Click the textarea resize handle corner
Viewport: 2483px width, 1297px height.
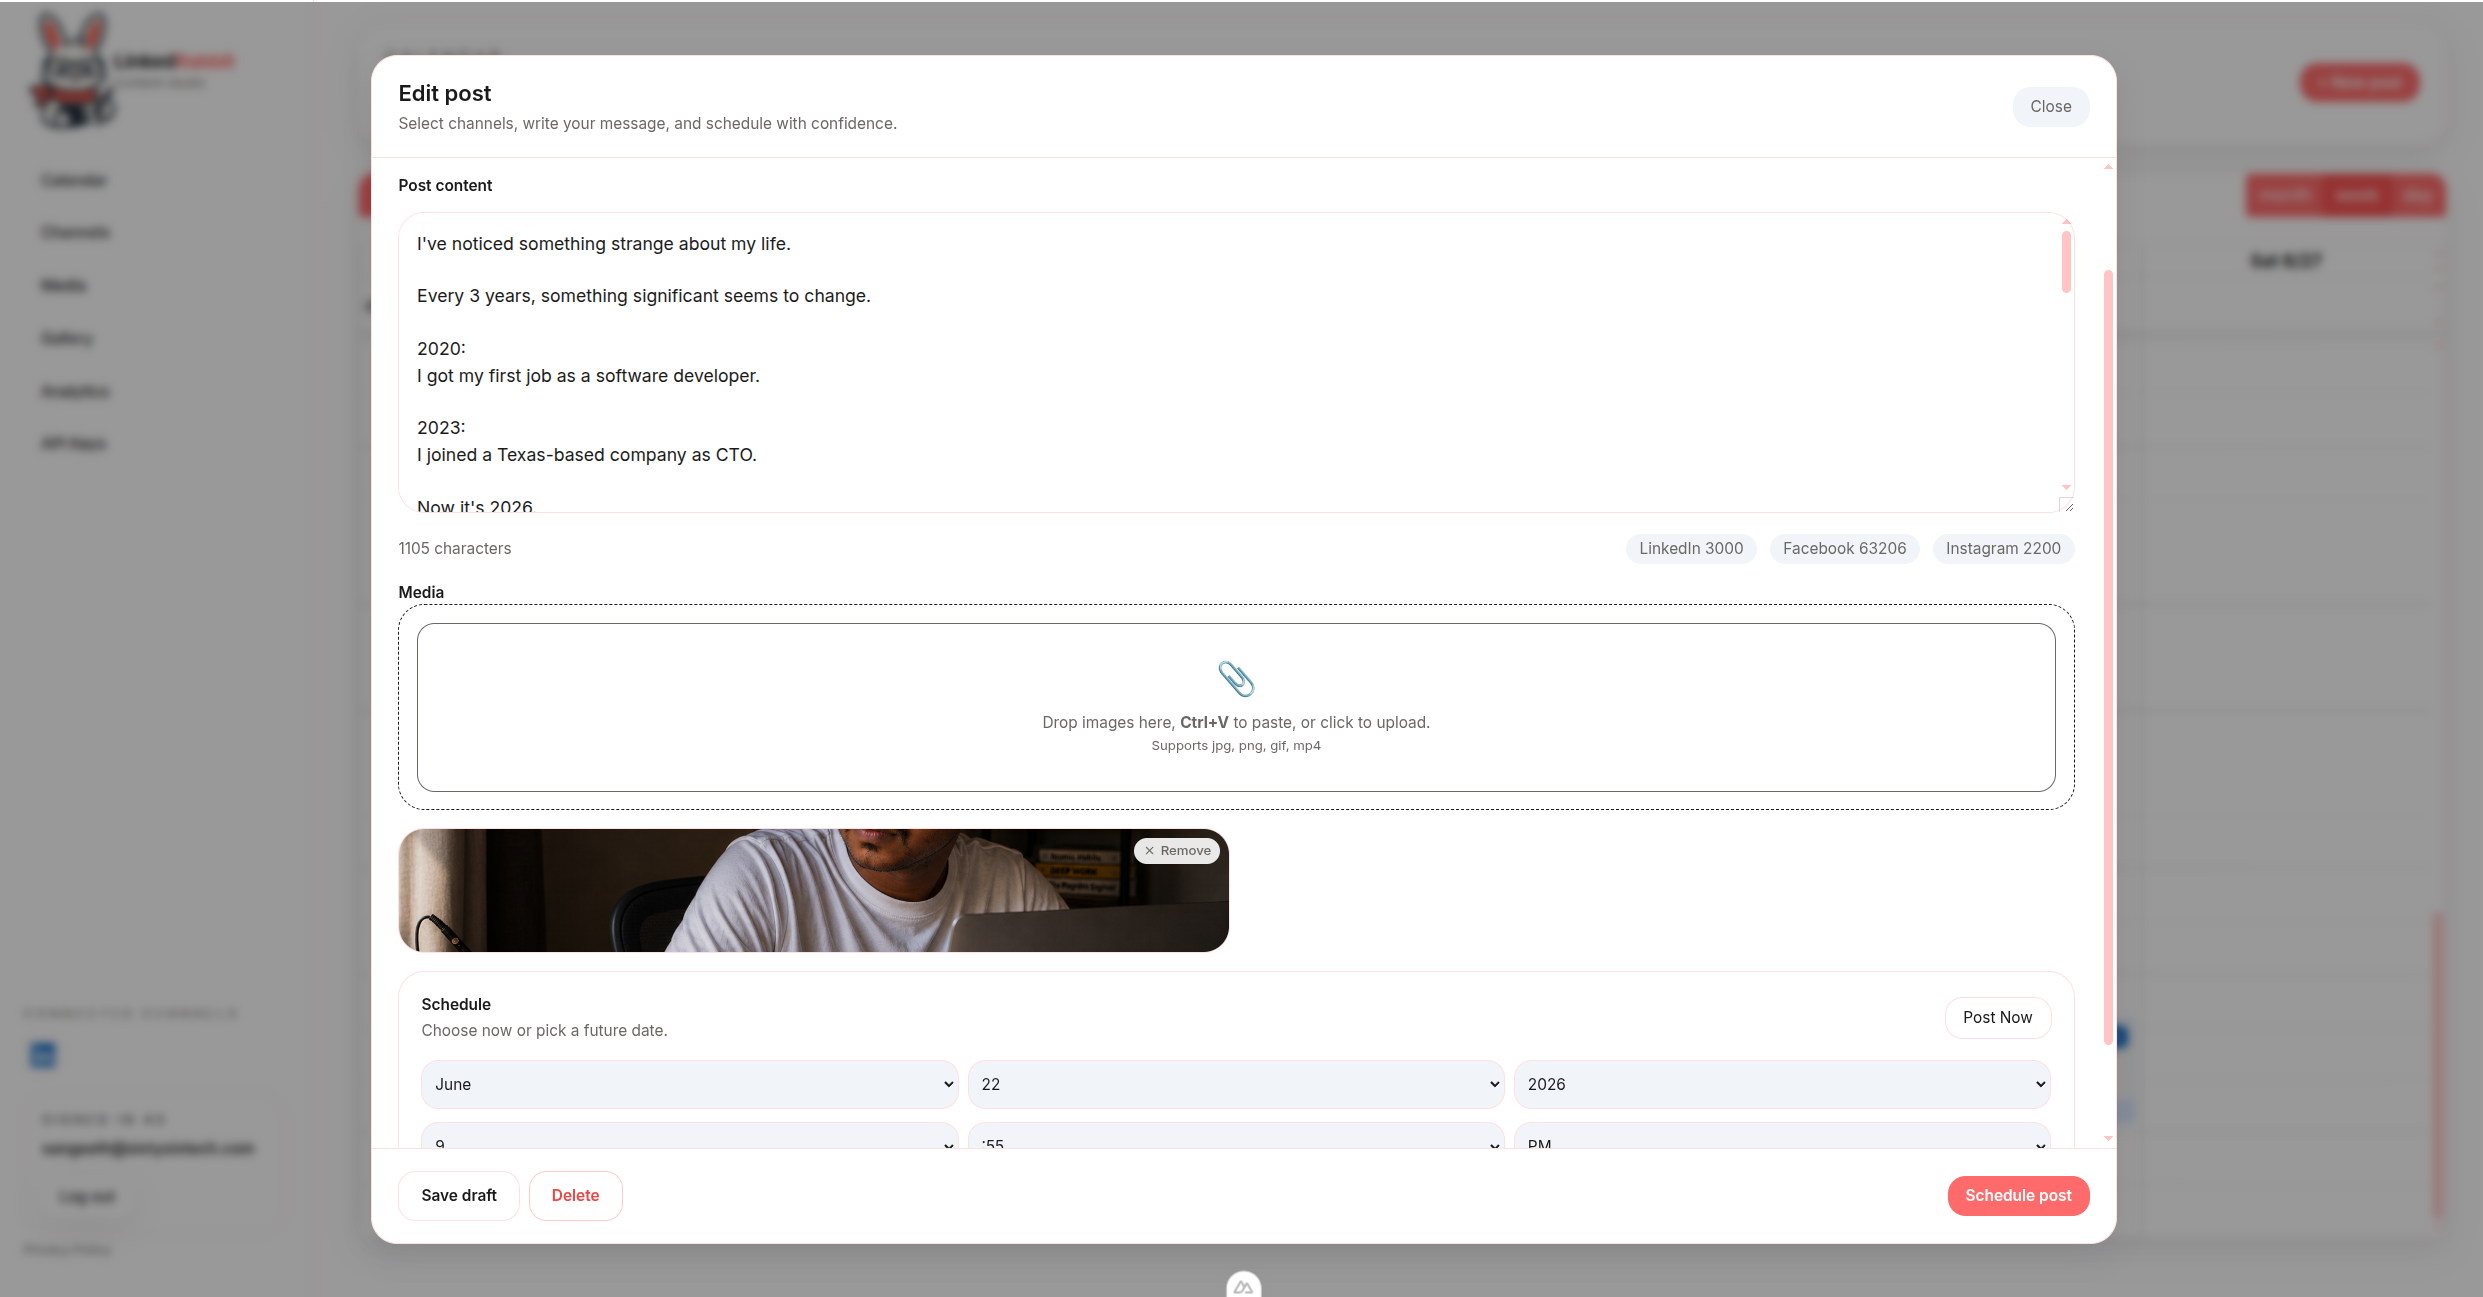coord(2066,505)
